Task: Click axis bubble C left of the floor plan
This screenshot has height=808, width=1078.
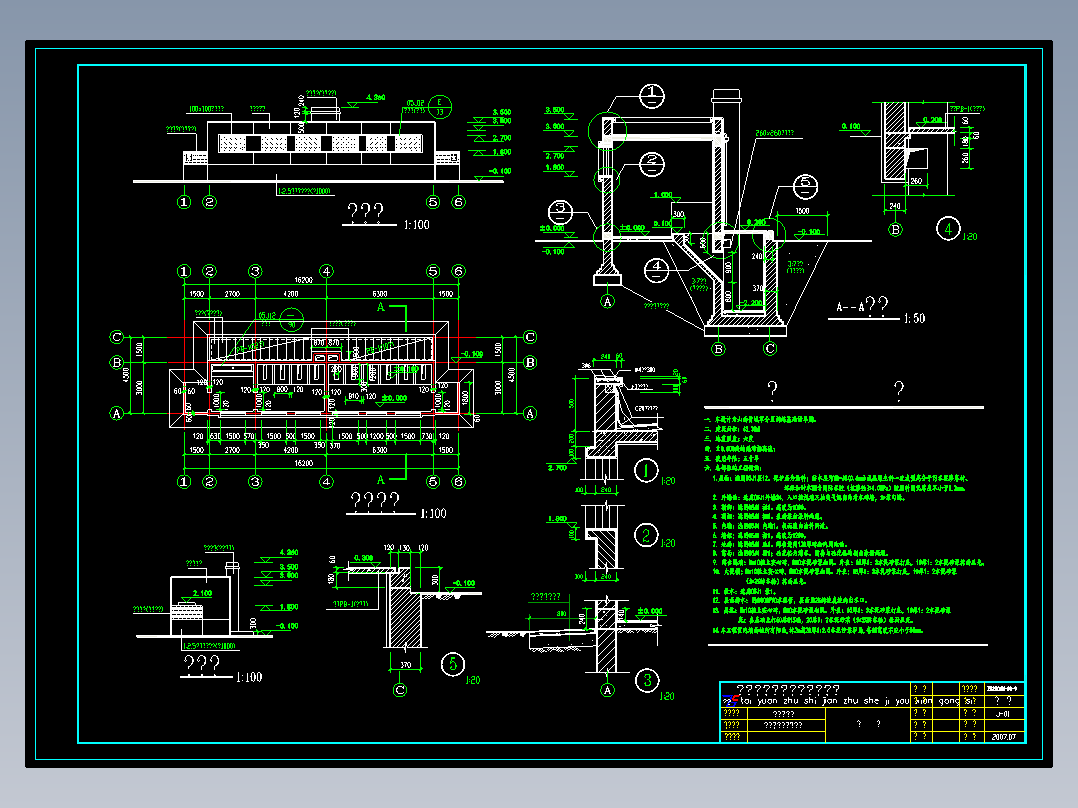Action: pyautogui.click(x=116, y=337)
